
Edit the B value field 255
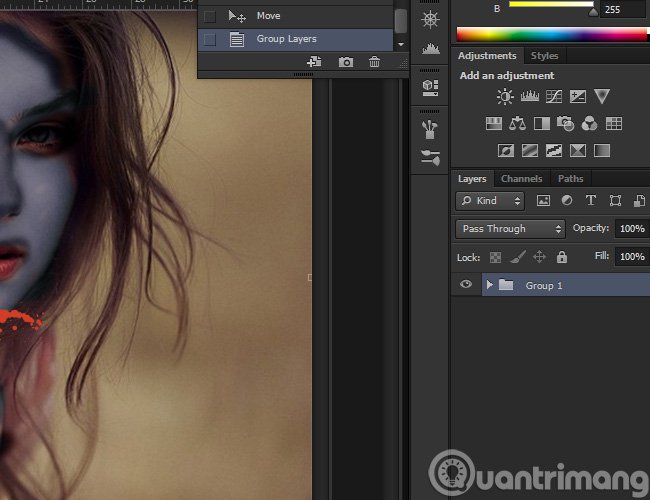625,9
